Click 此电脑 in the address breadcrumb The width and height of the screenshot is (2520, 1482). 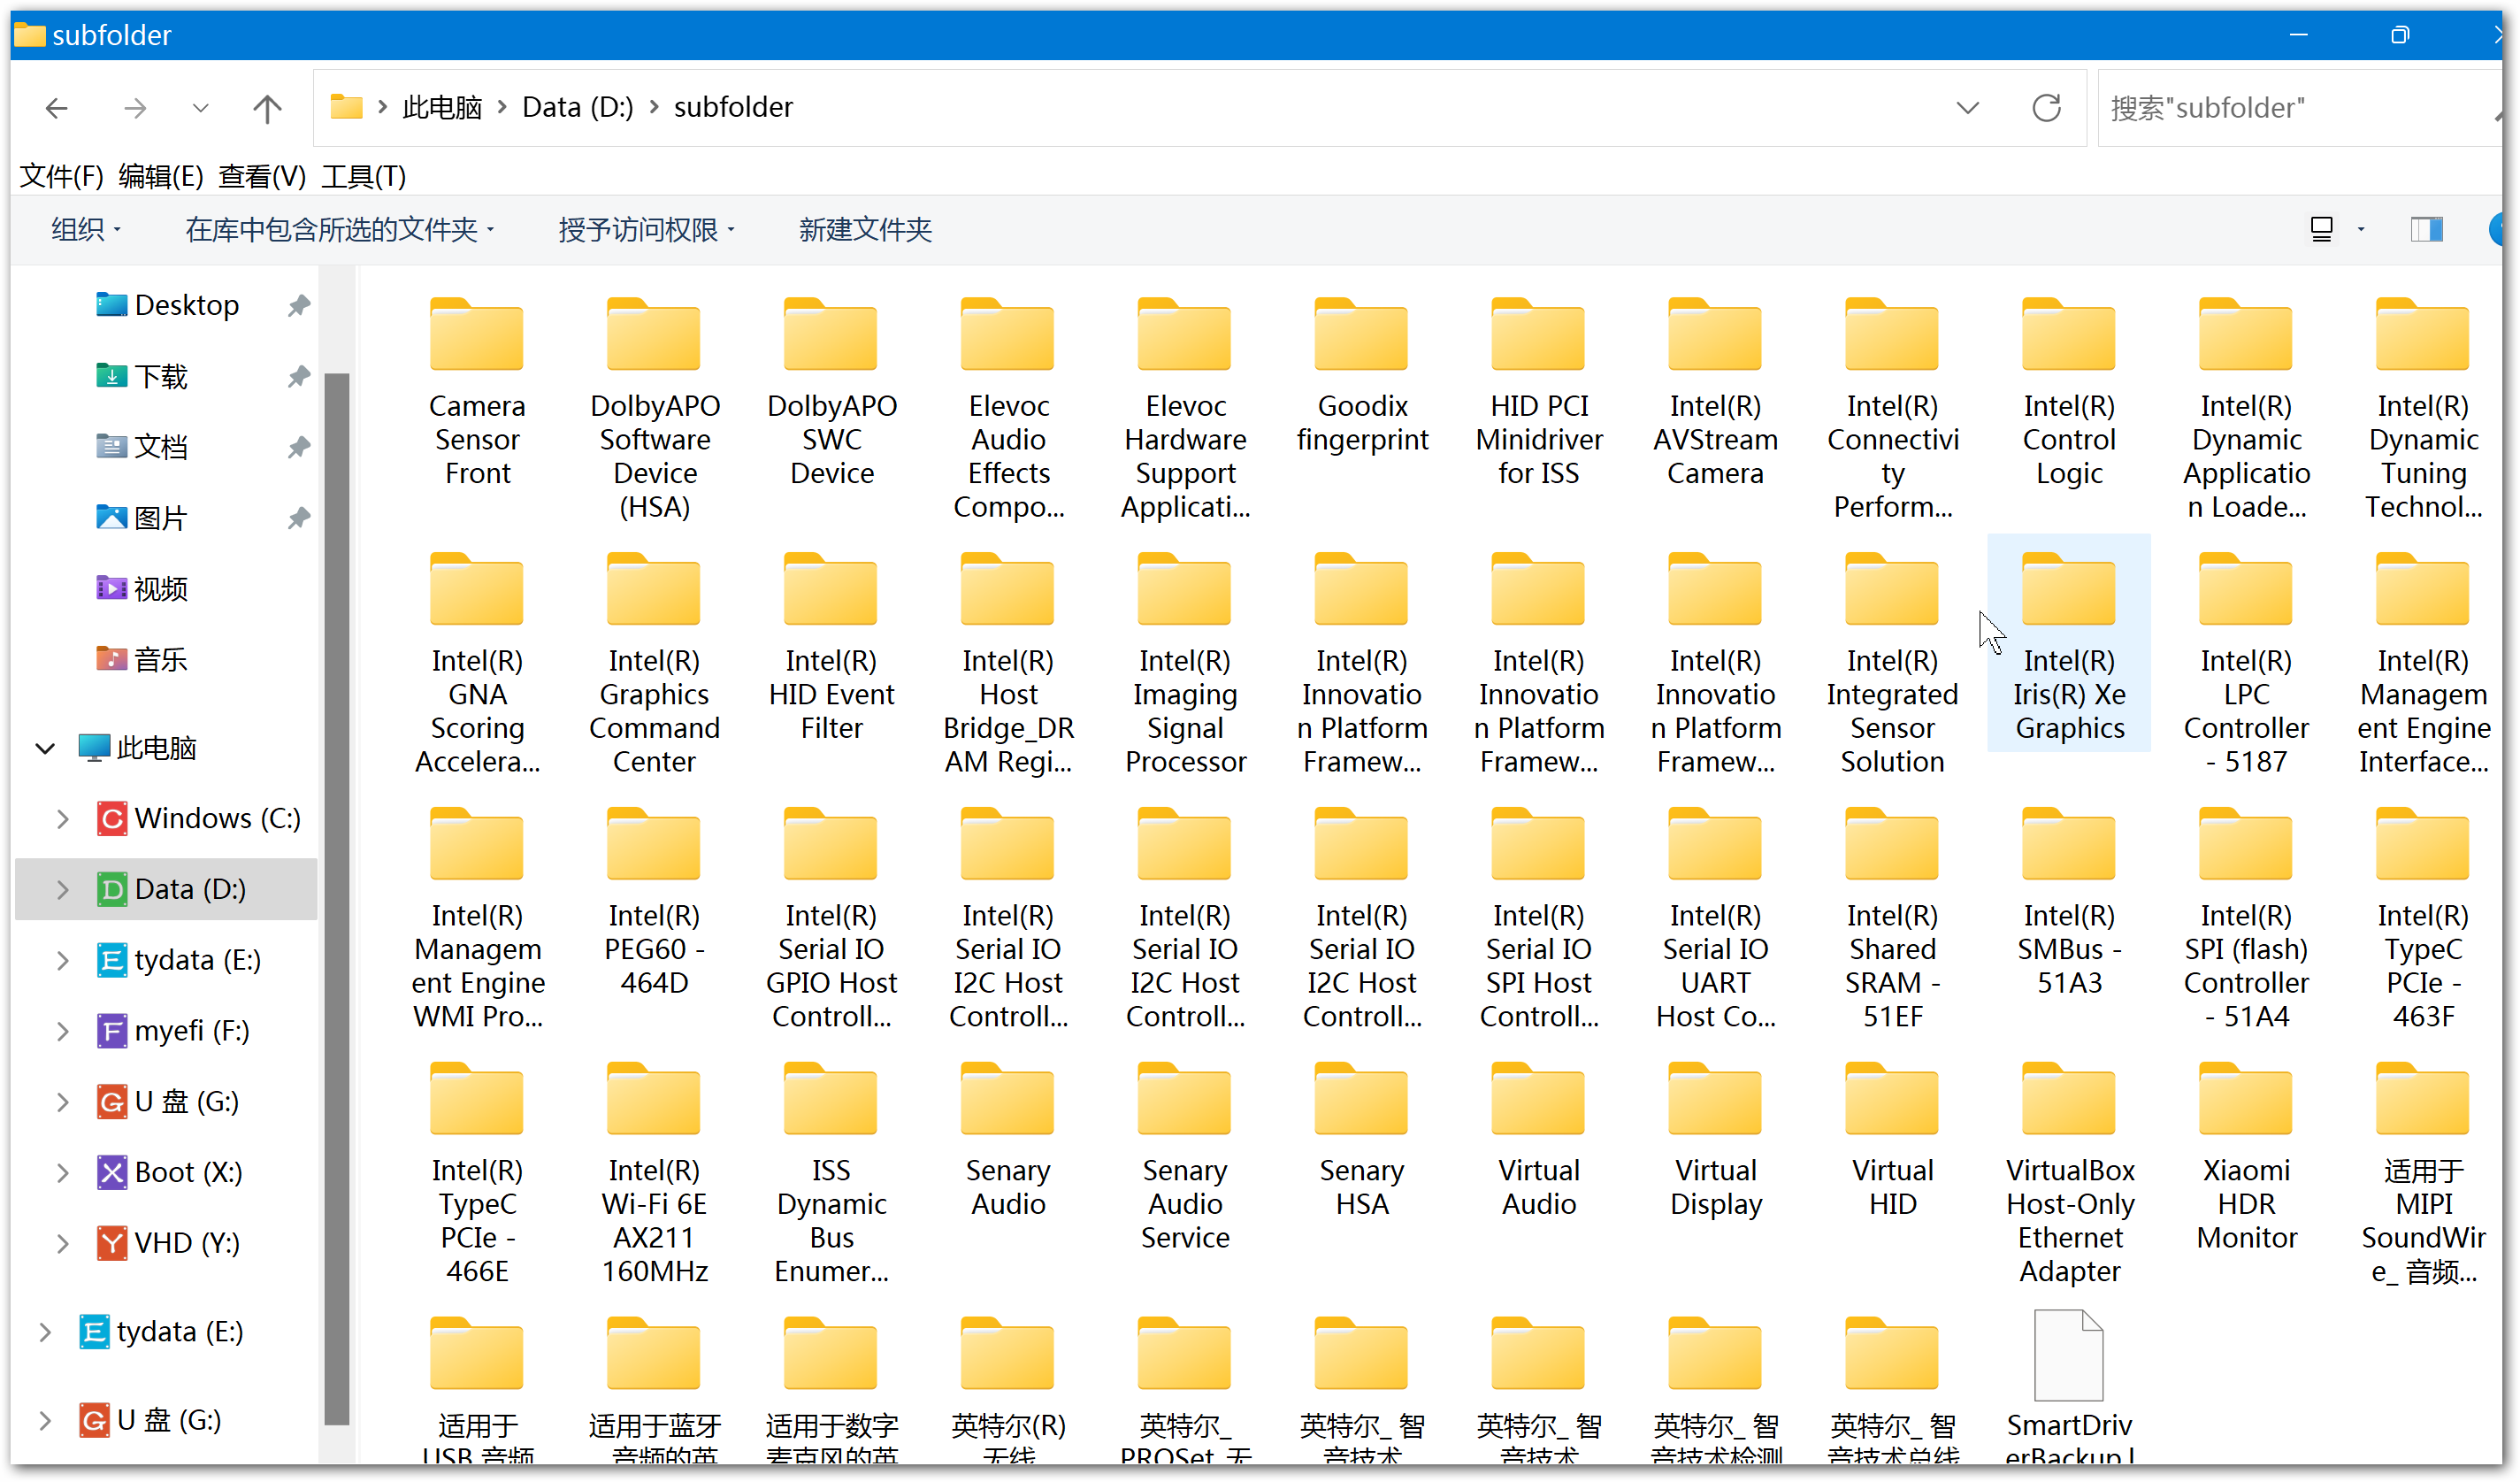[x=442, y=107]
